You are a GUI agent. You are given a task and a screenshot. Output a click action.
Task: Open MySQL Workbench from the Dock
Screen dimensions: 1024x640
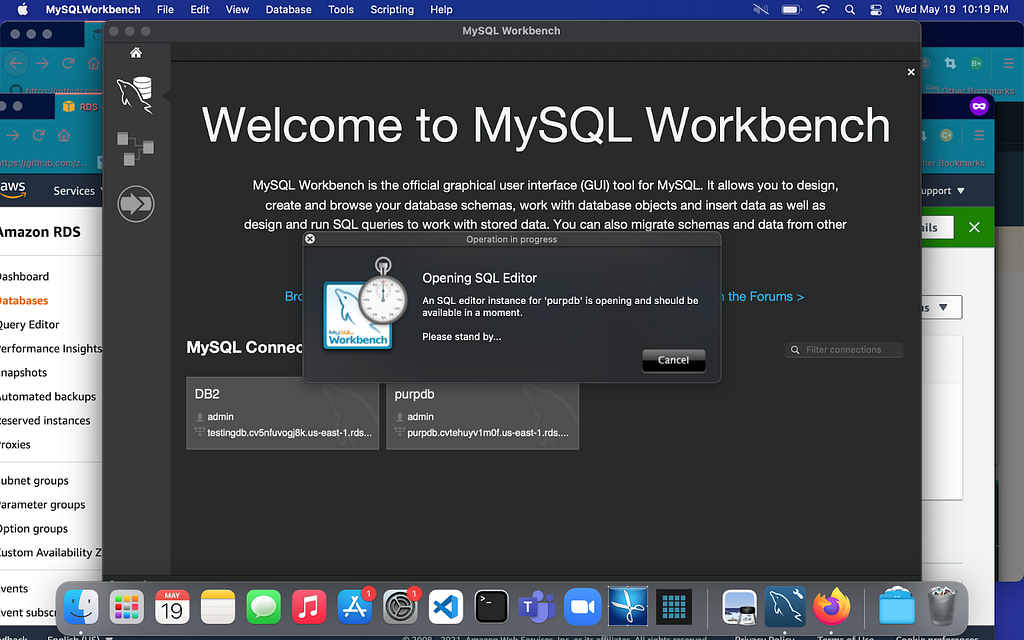(x=785, y=607)
